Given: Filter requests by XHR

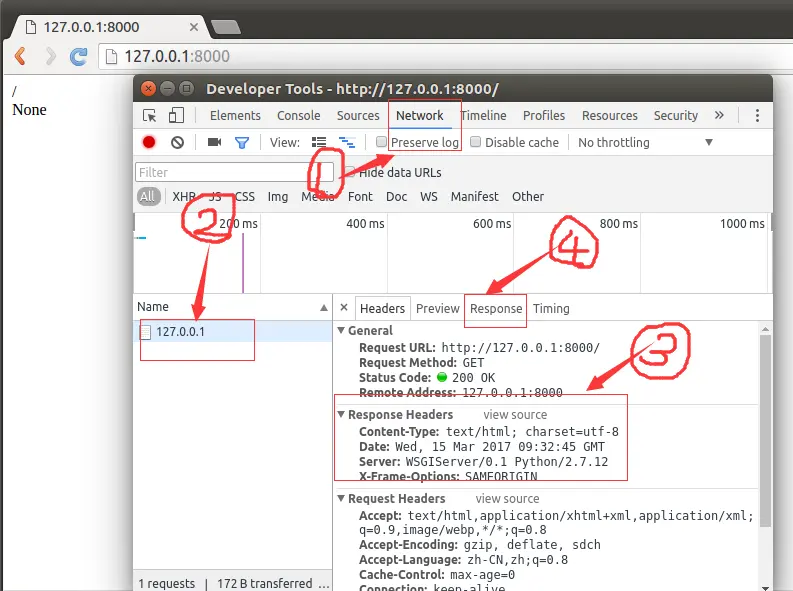Looking at the screenshot, I should (184, 197).
